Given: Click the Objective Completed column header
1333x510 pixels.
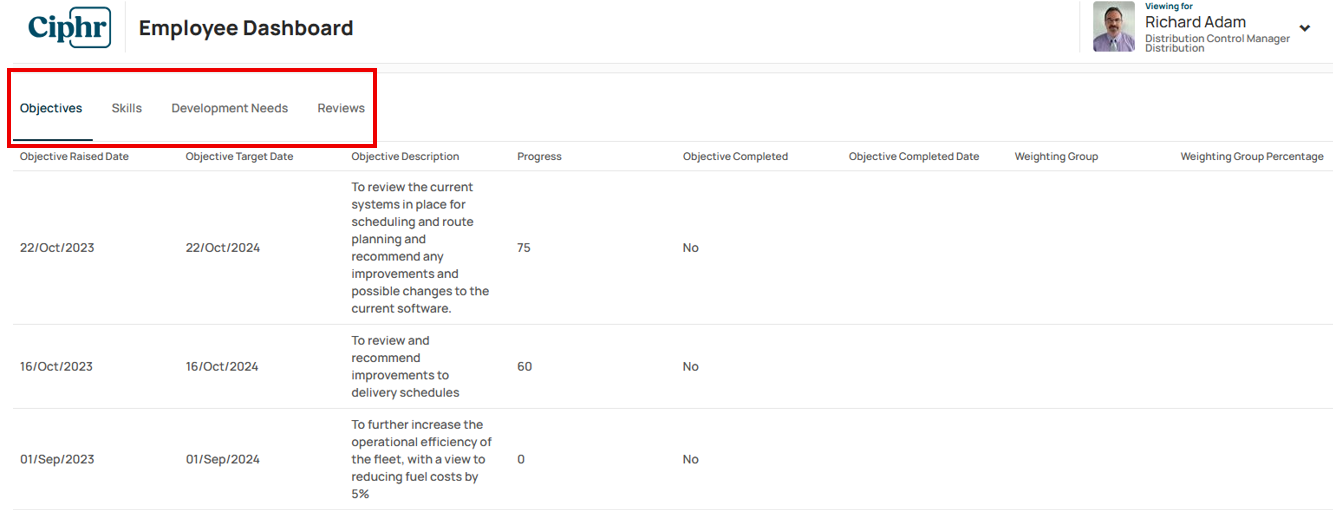Looking at the screenshot, I should tap(735, 156).
